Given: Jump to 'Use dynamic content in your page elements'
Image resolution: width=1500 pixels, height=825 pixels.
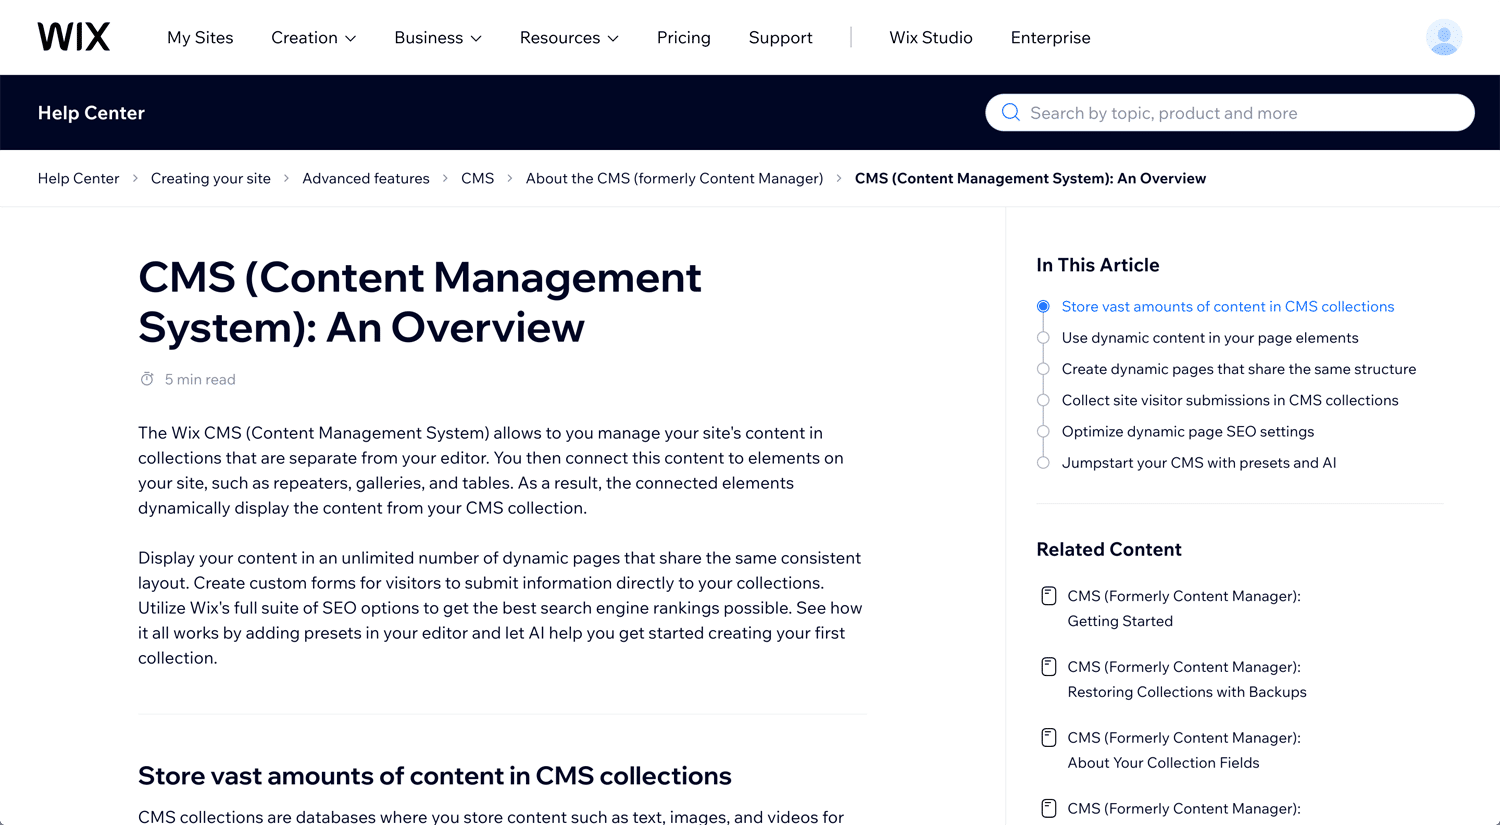Looking at the screenshot, I should point(1210,338).
